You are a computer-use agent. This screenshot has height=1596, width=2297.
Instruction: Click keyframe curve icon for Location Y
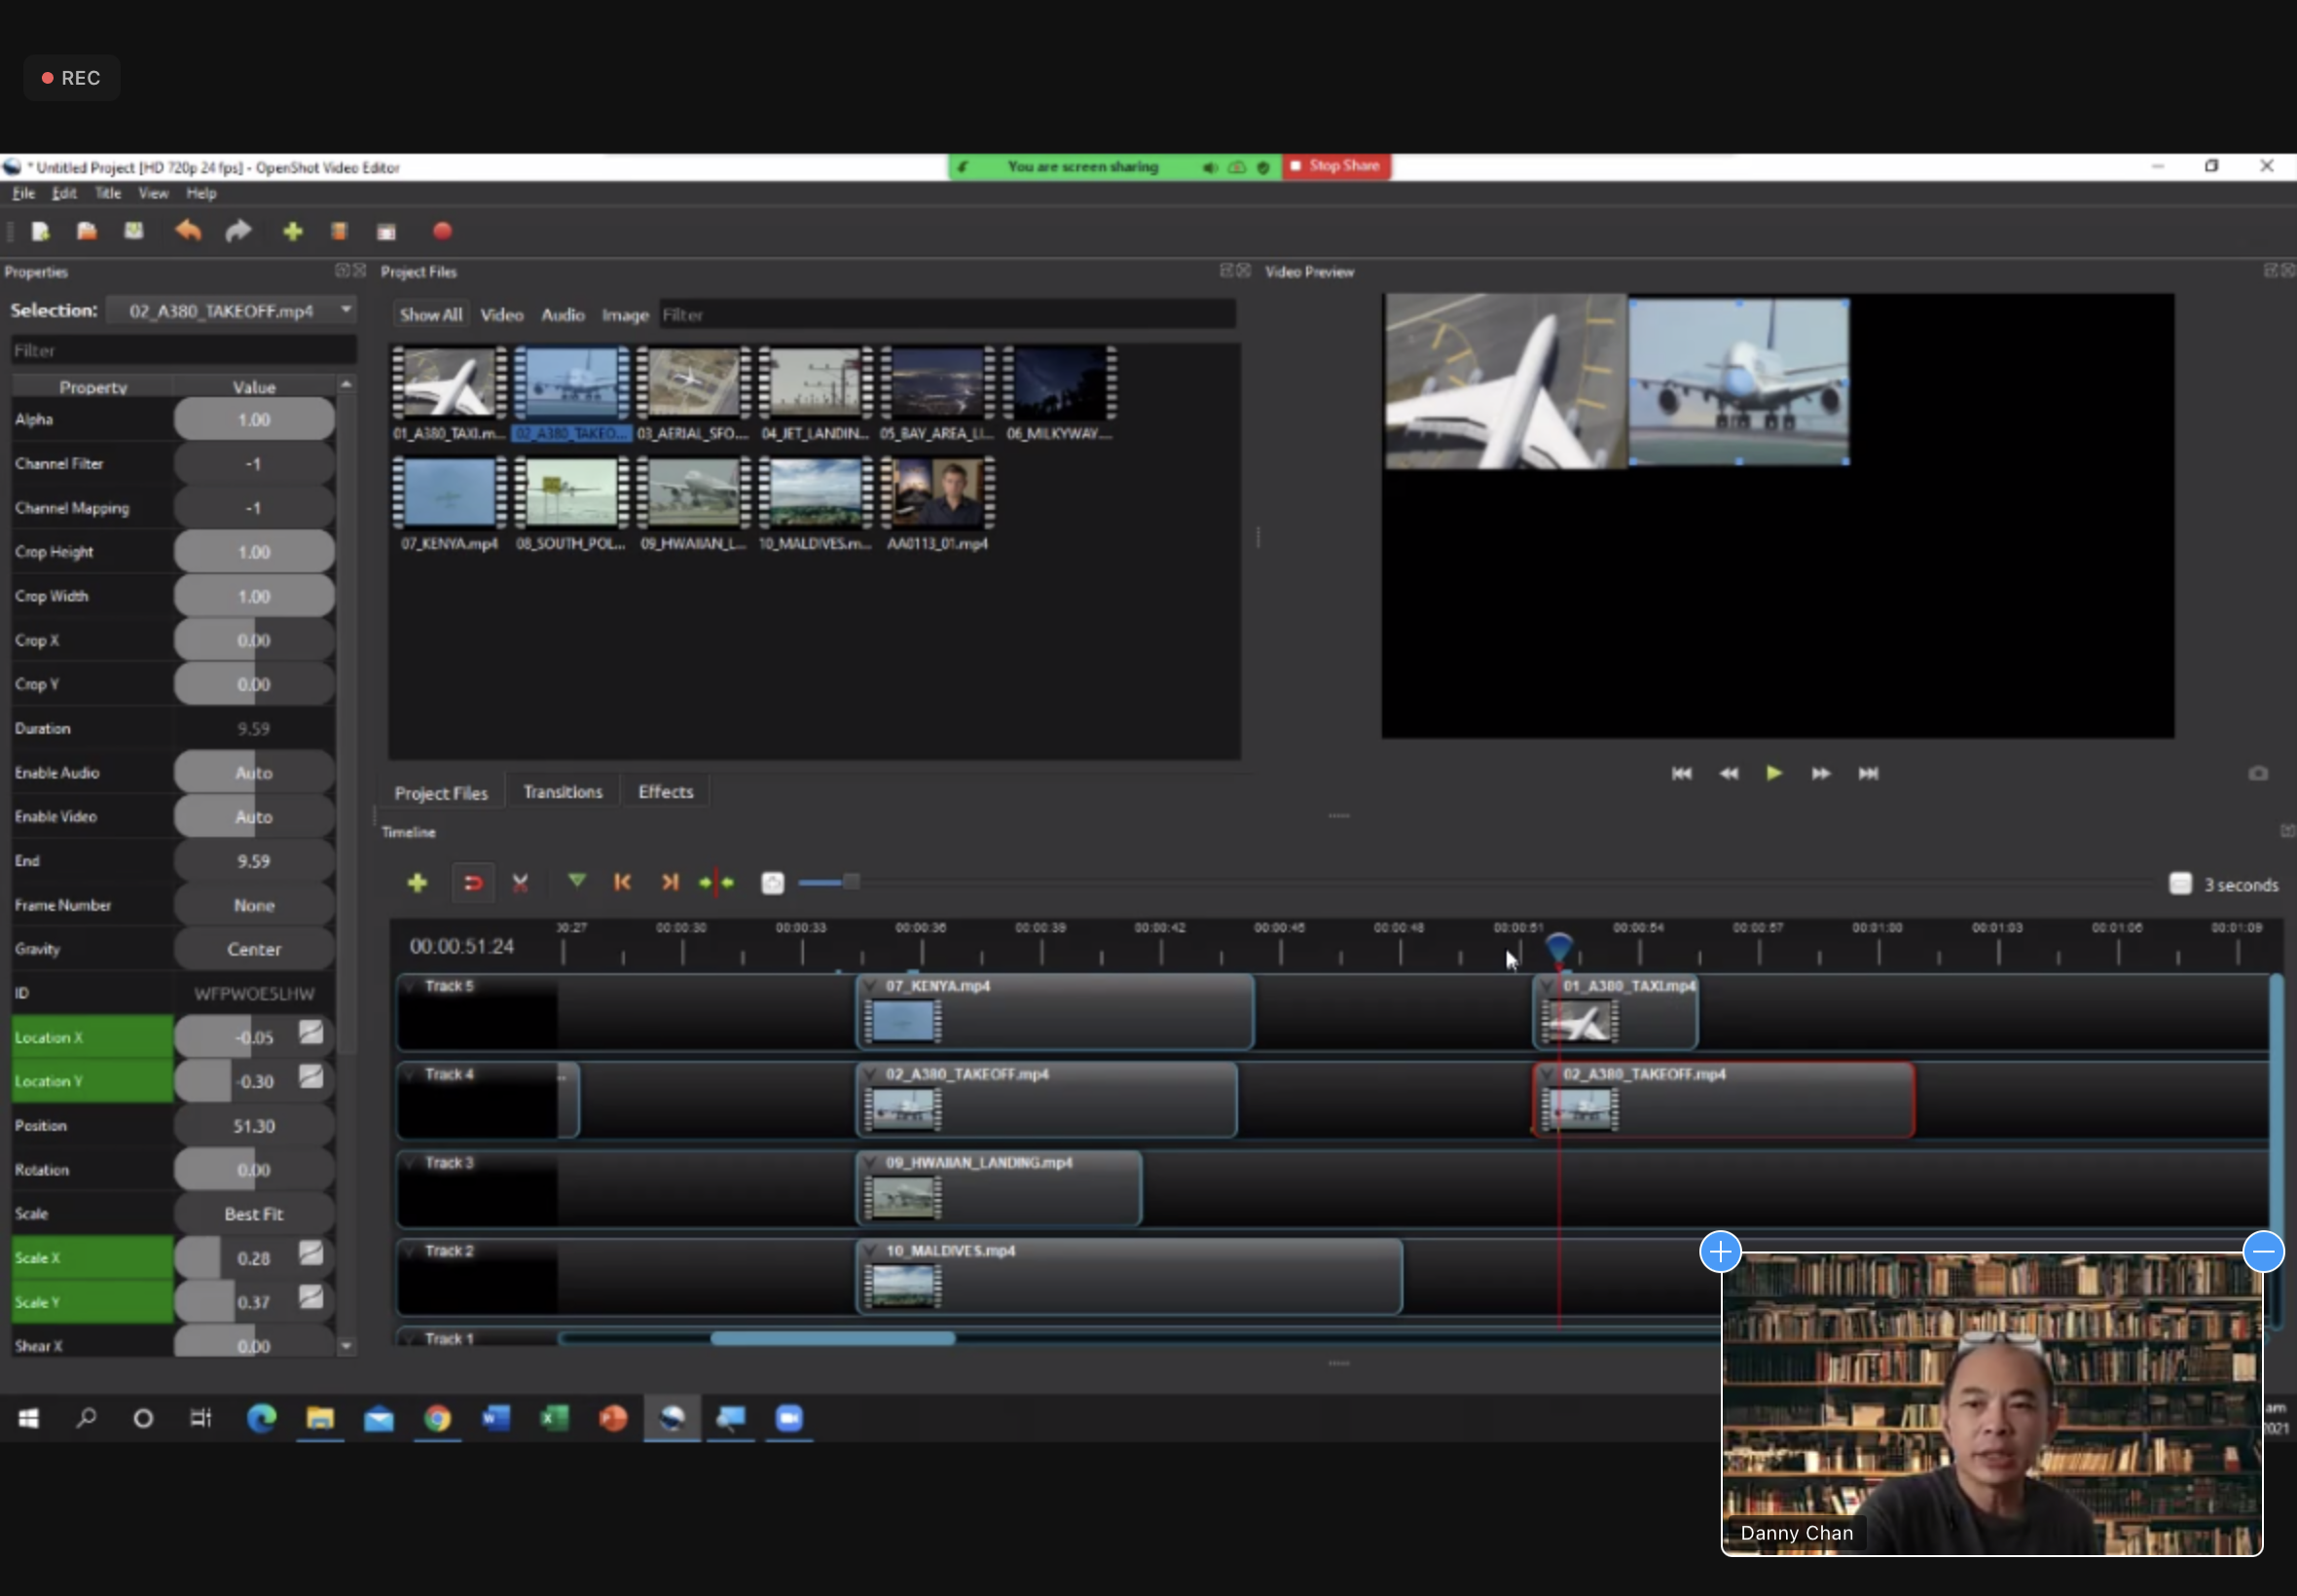point(311,1077)
